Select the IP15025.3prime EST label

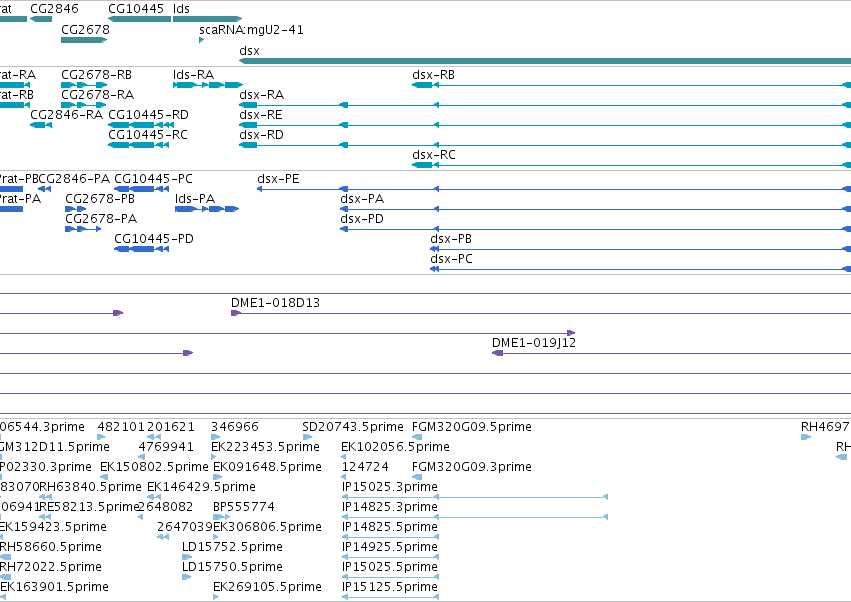[390, 487]
